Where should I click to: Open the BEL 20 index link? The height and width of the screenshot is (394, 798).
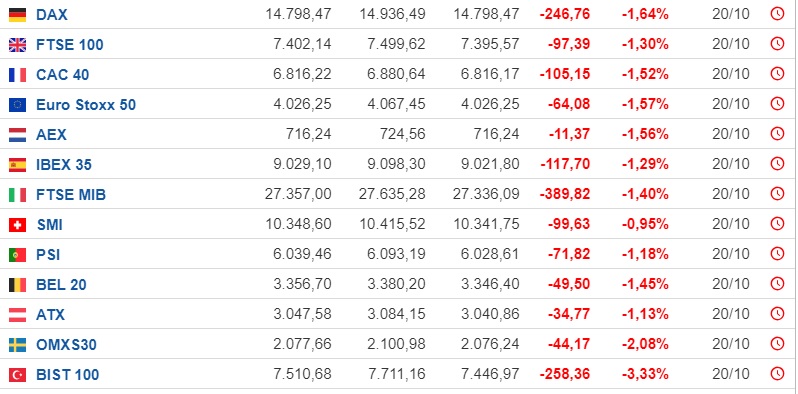pos(61,285)
